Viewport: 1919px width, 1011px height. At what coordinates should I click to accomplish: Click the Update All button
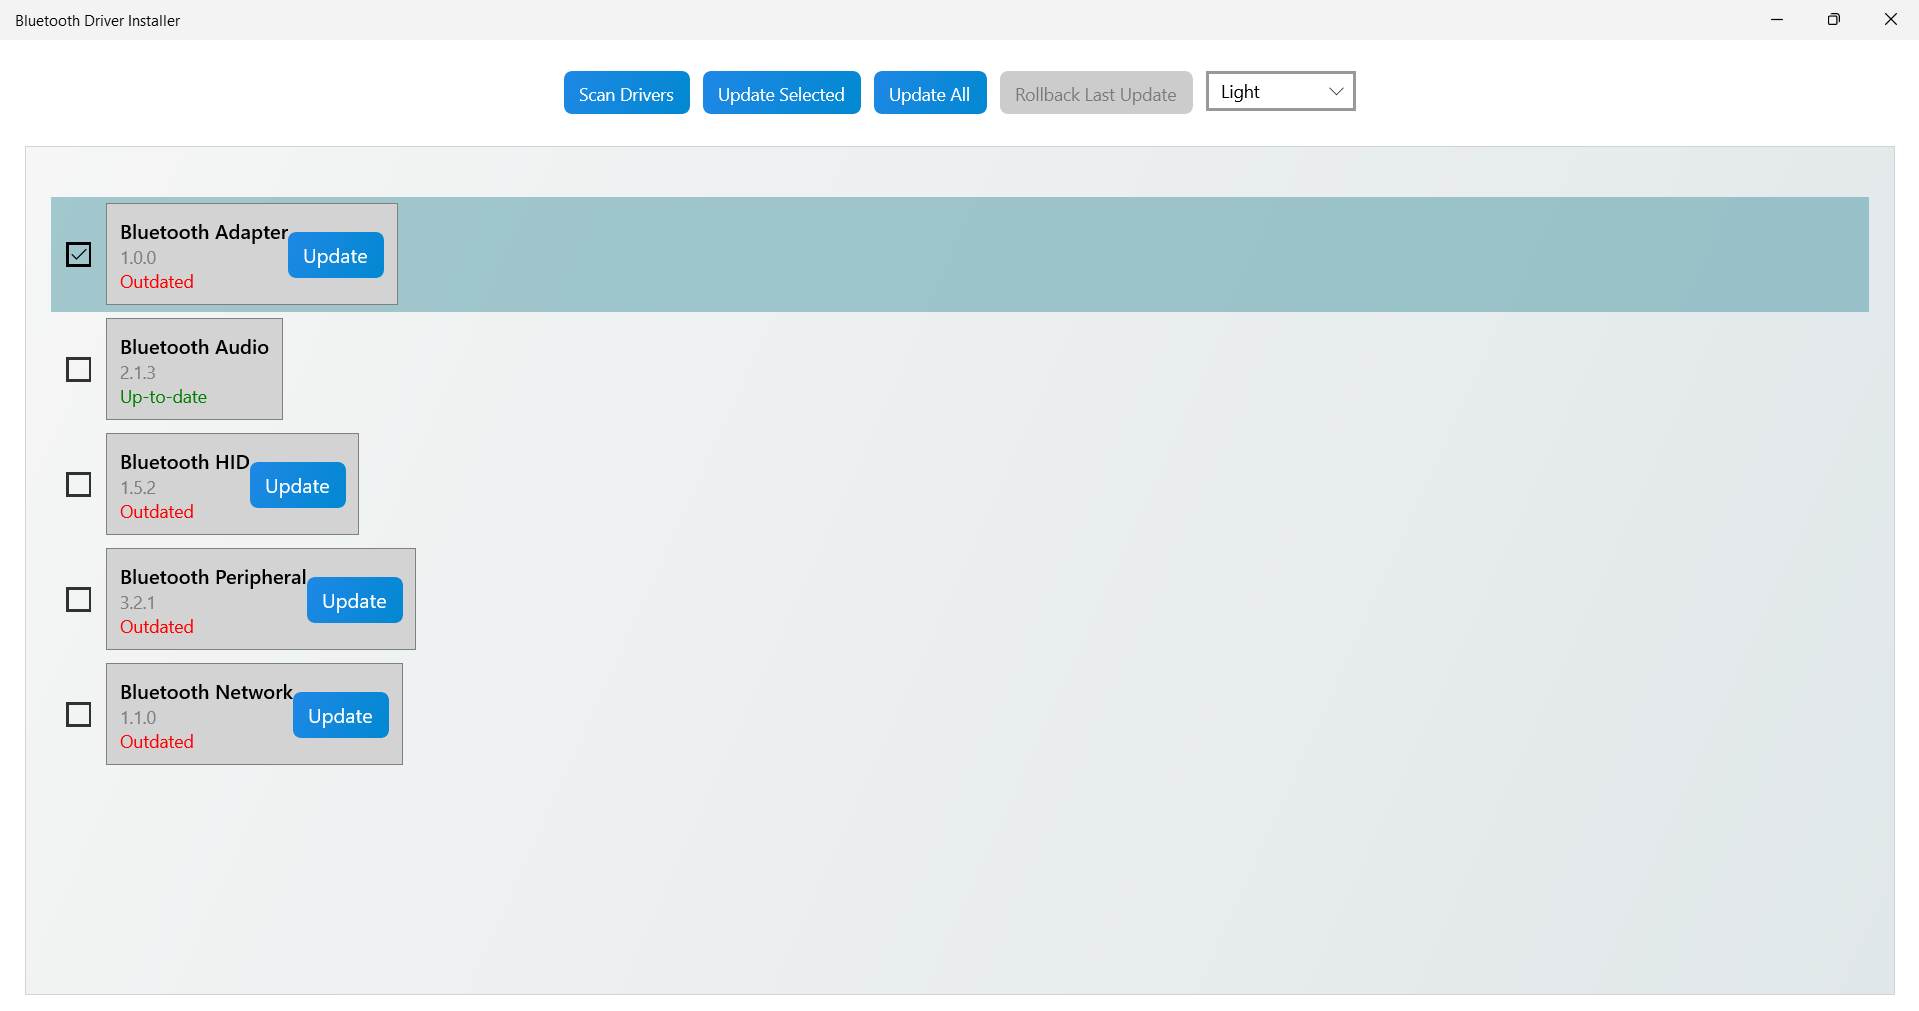[929, 92]
